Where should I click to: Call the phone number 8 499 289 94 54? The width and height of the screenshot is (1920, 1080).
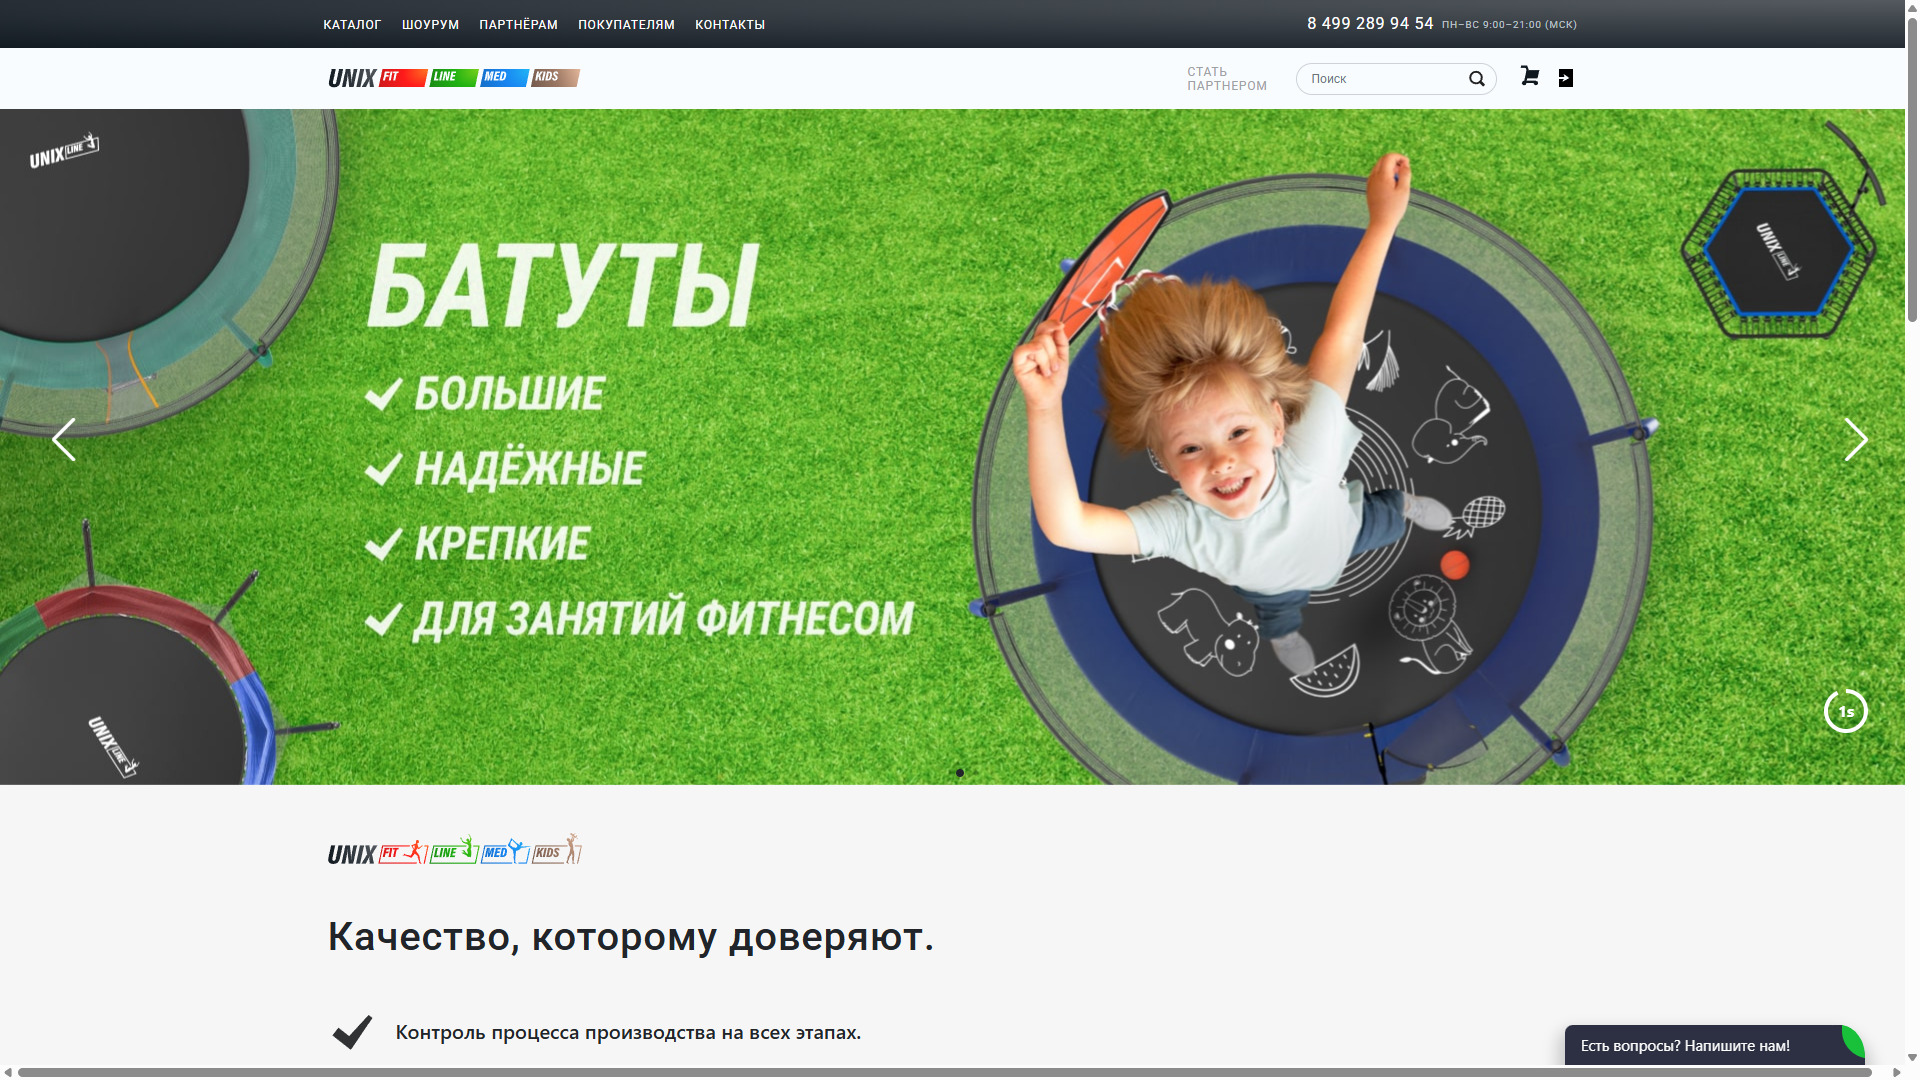(1370, 23)
